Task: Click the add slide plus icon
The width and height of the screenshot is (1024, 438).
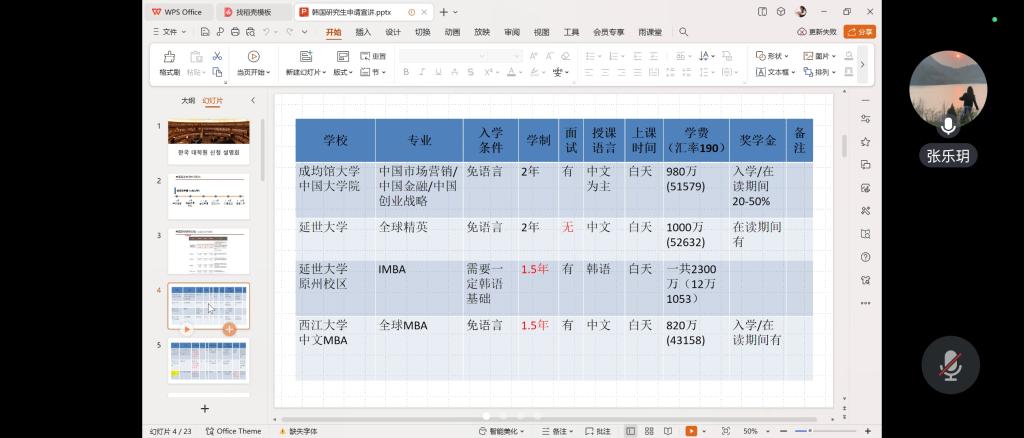Action: click(x=205, y=408)
